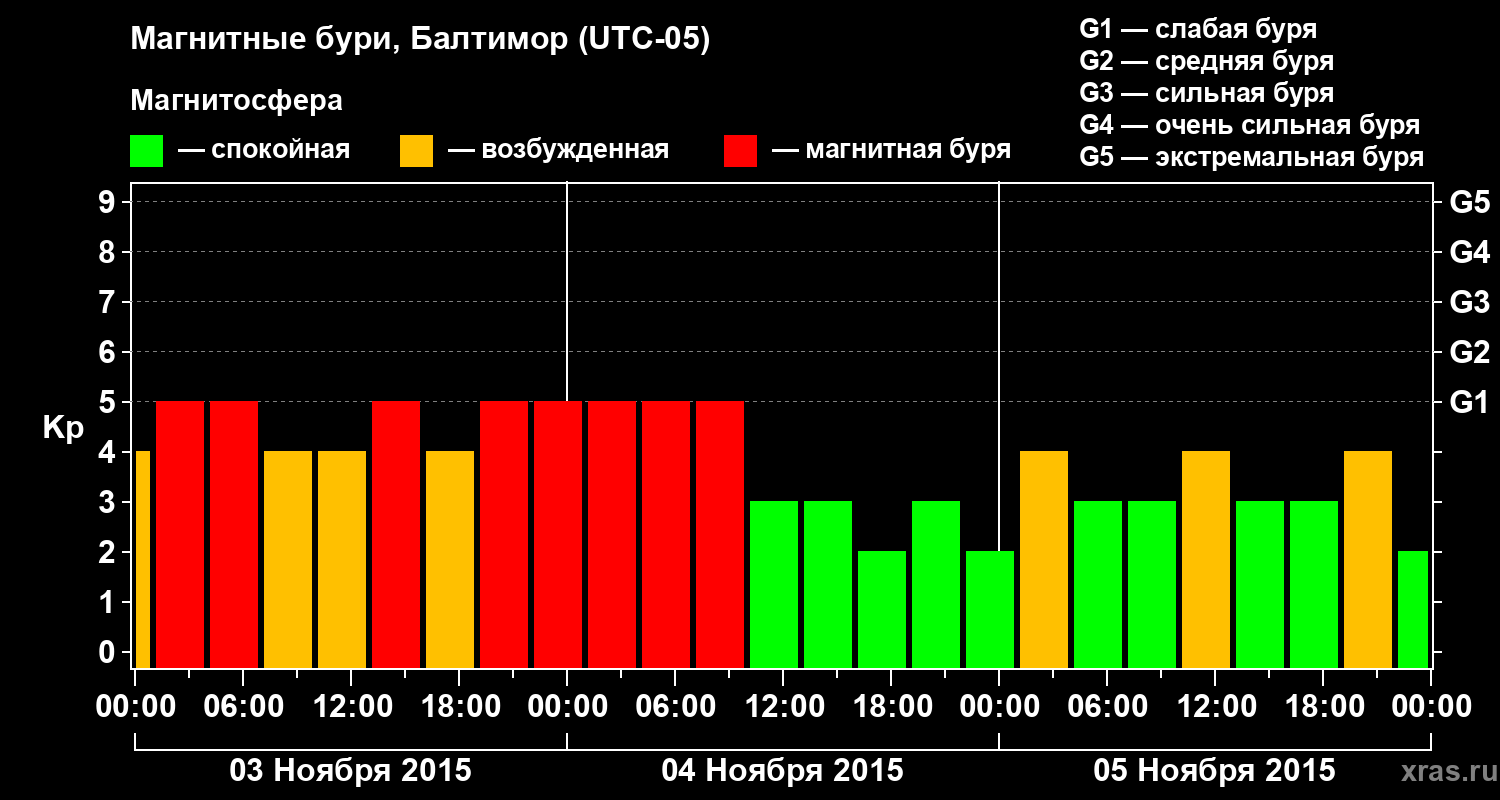Image resolution: width=1500 pixels, height=800 pixels.
Task: Click the '5' tick label on the Kp axis
Action: (109, 402)
